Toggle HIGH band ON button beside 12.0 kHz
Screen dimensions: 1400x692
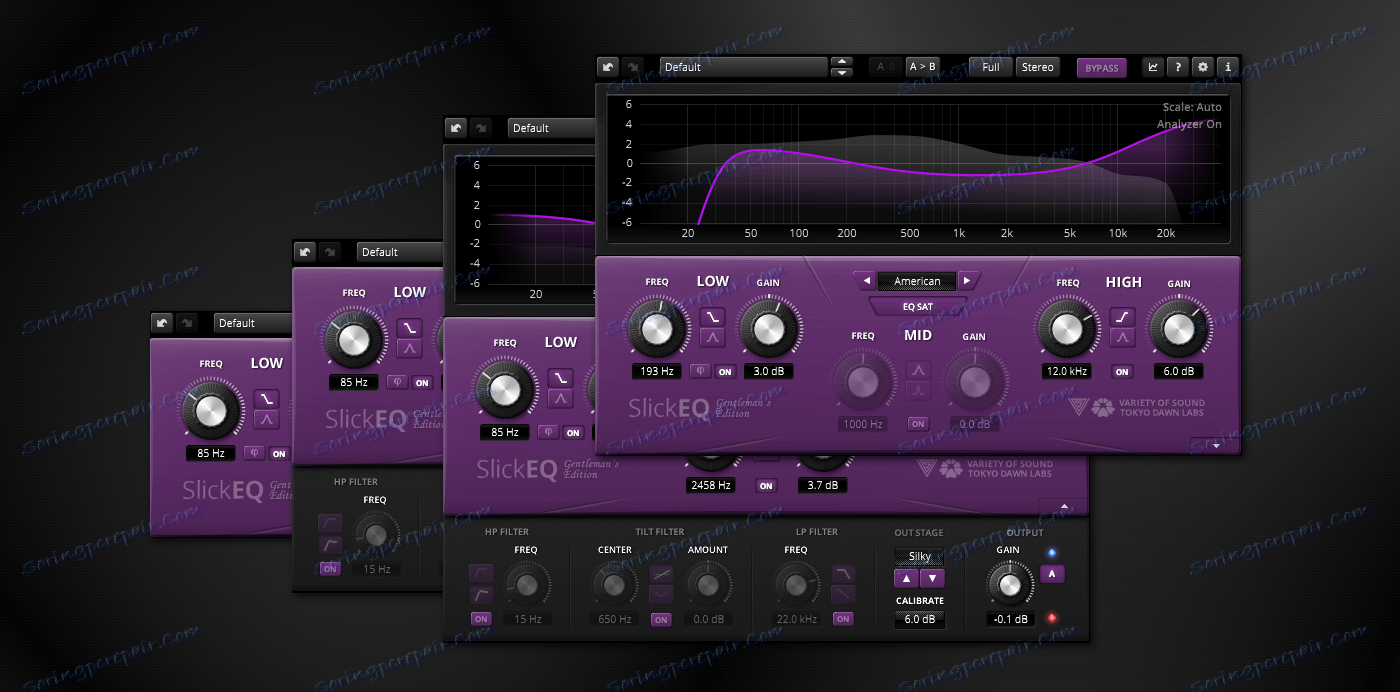[x=1122, y=371]
